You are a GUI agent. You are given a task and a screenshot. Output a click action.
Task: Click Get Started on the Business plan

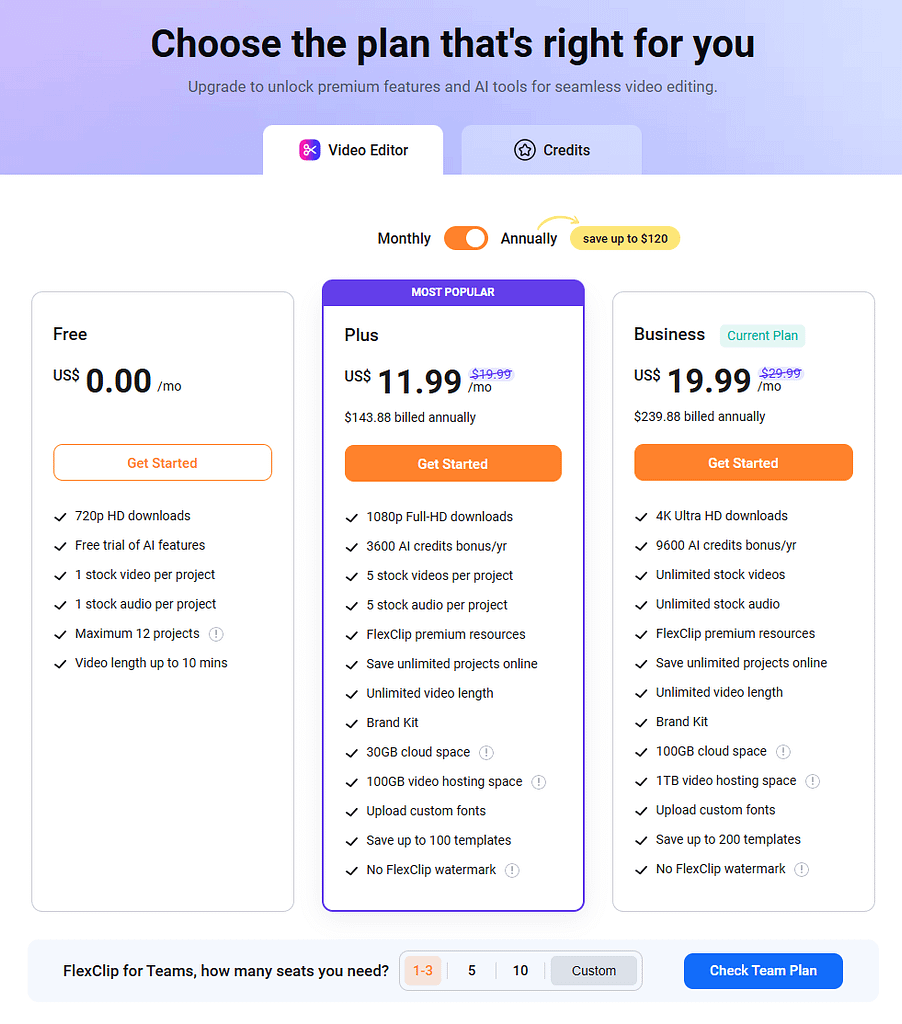tap(743, 463)
